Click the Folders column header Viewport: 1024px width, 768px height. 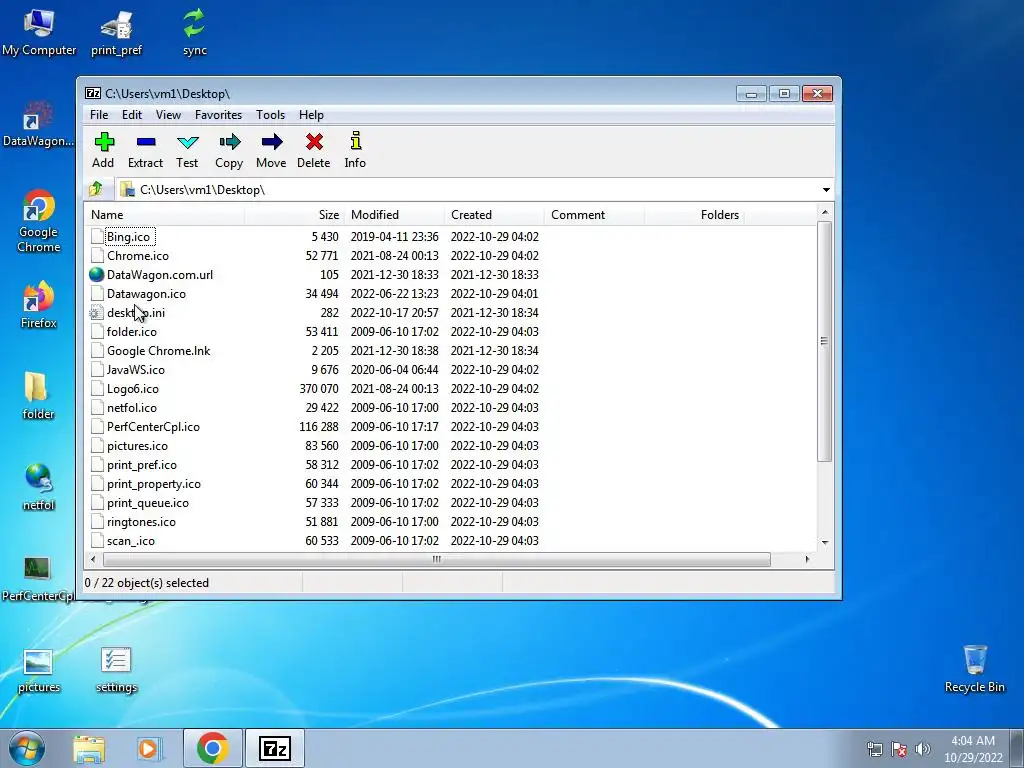tap(694, 215)
